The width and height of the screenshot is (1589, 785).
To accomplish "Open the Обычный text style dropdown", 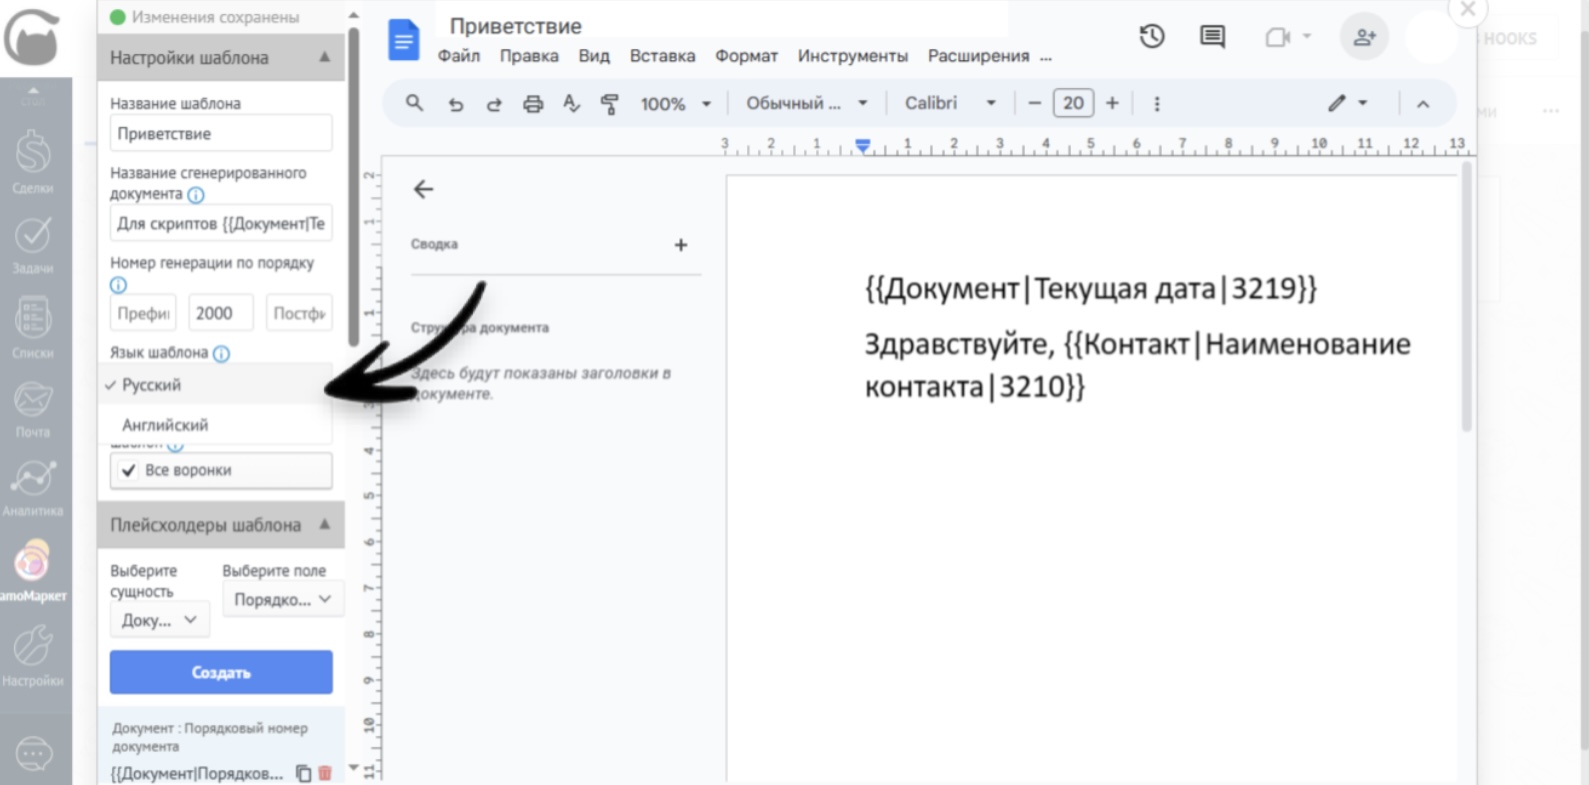I will pos(807,103).
